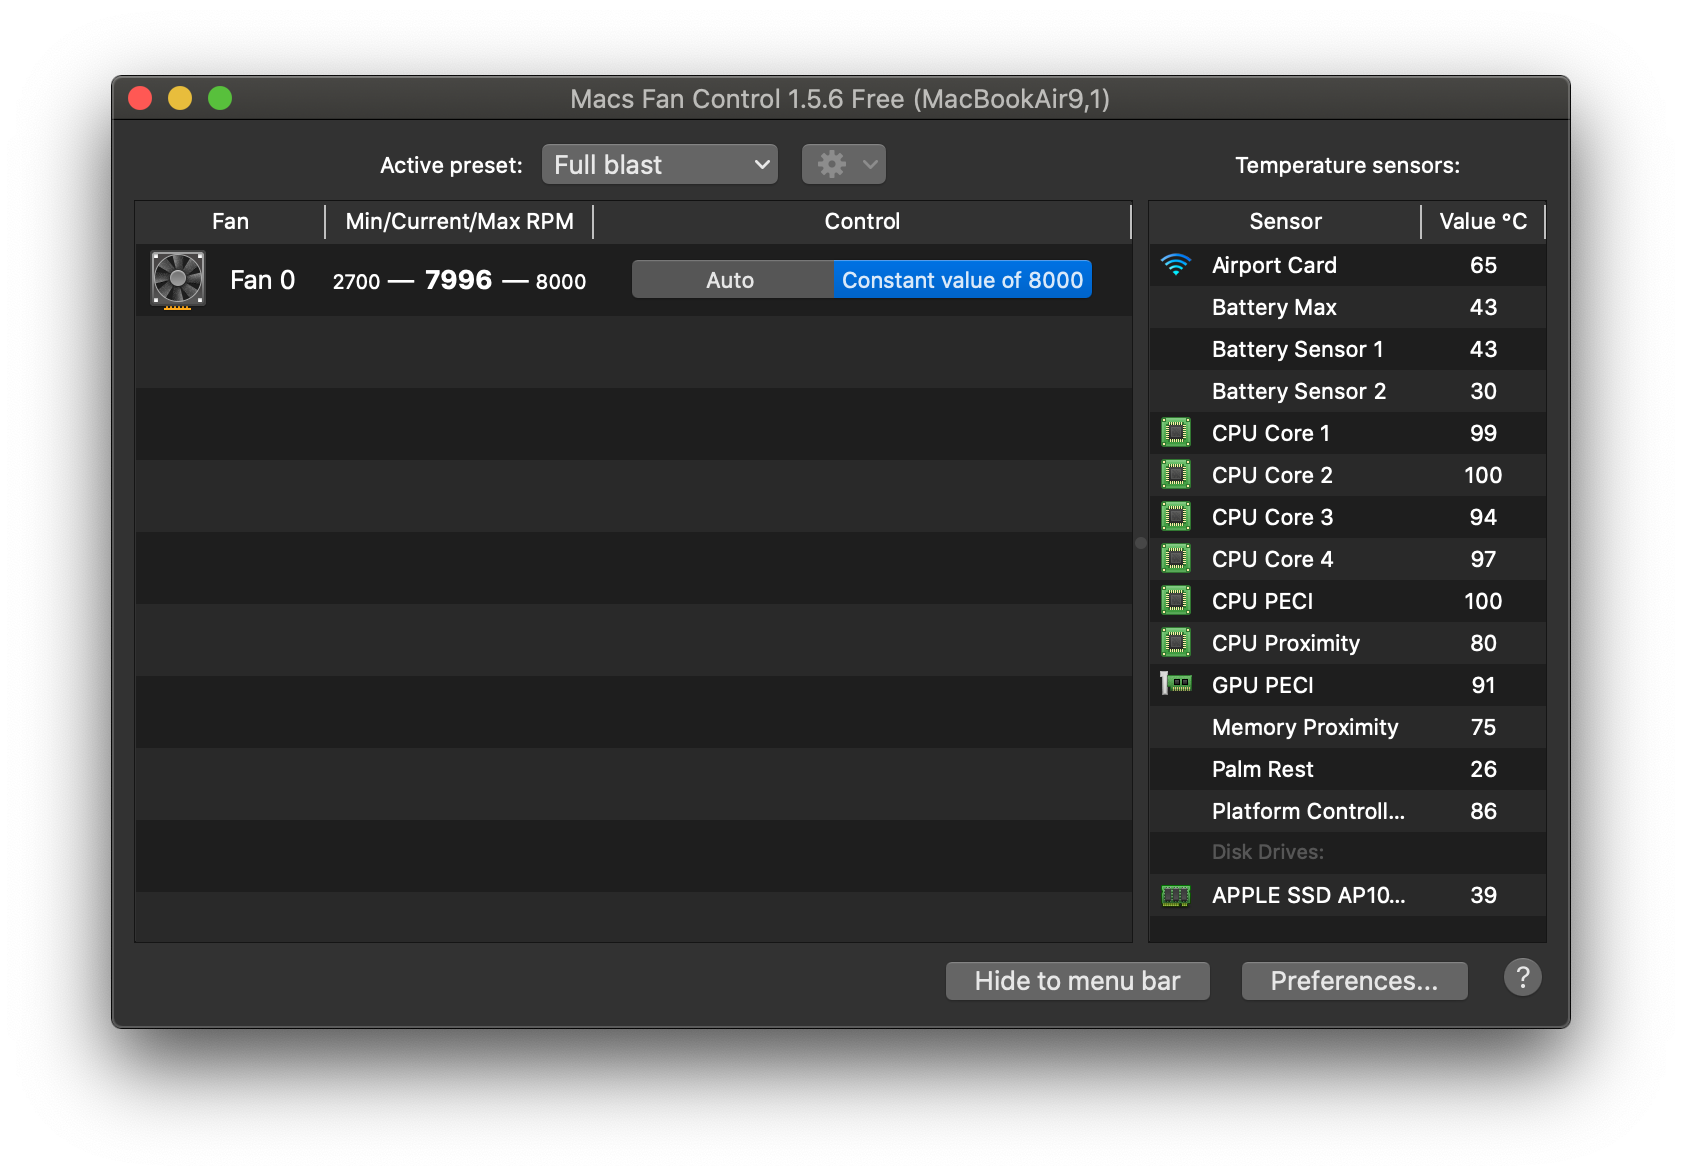This screenshot has width=1682, height=1176.
Task: Click the Palm Rest value 26
Action: point(1483,769)
